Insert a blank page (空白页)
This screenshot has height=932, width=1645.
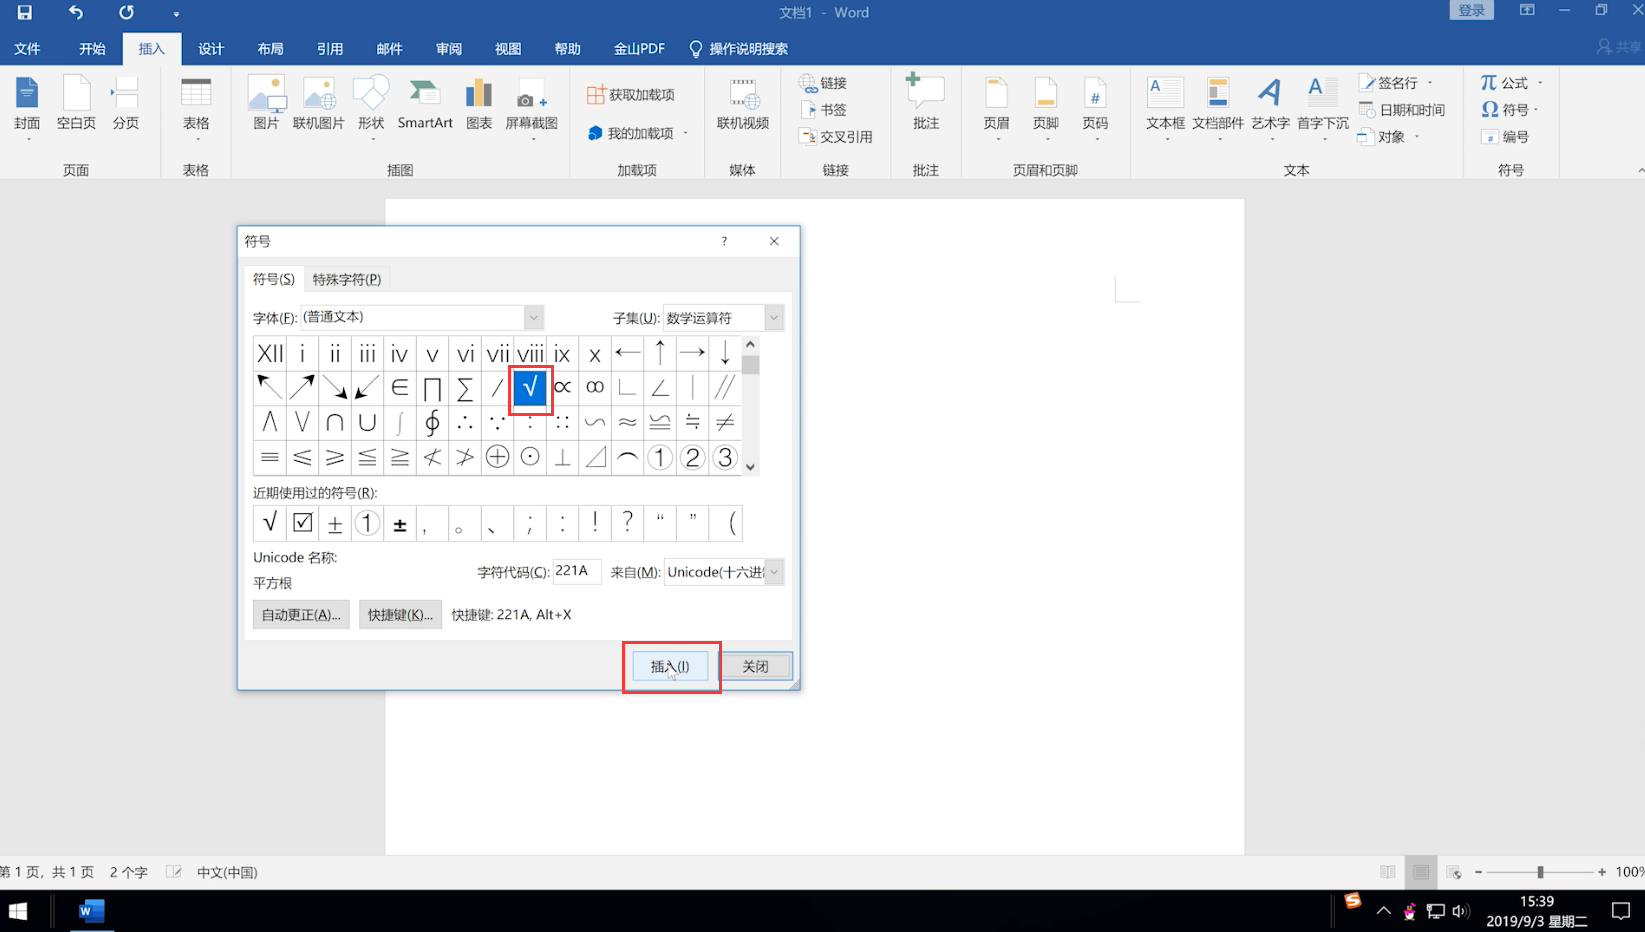click(x=76, y=105)
